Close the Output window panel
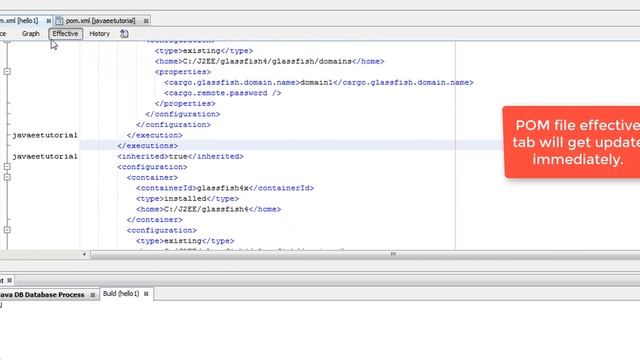The width and height of the screenshot is (640, 360). pyautogui.click(x=9, y=280)
